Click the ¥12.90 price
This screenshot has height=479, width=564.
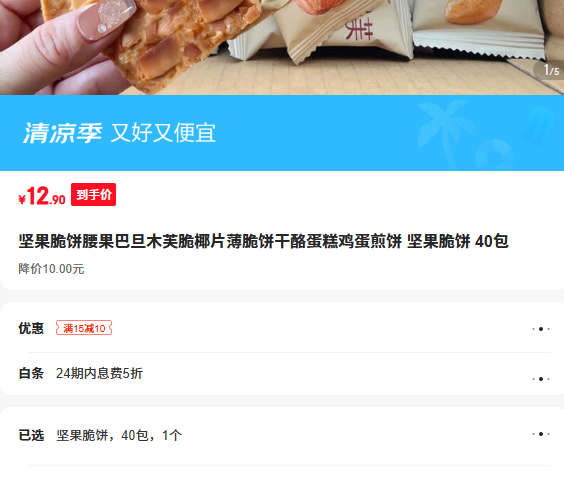pyautogui.click(x=42, y=196)
